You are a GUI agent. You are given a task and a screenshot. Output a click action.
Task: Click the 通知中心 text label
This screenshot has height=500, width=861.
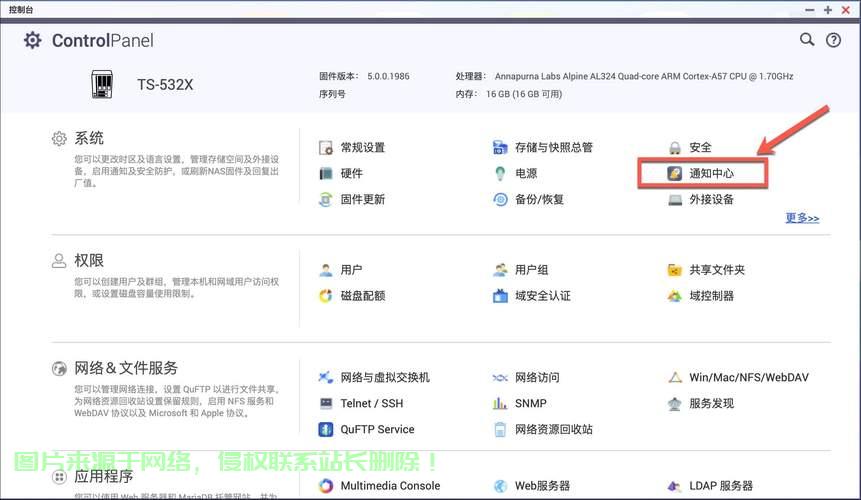pos(712,173)
